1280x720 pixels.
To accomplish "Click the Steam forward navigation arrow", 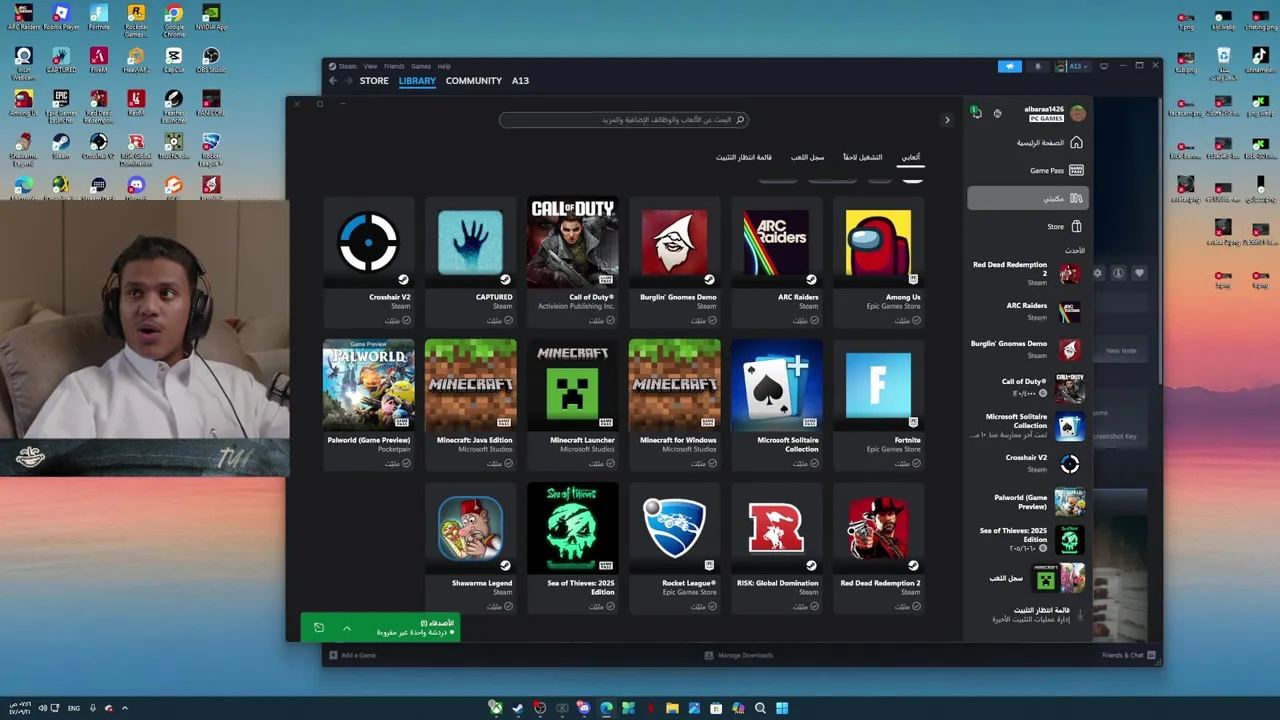I will click(348, 81).
